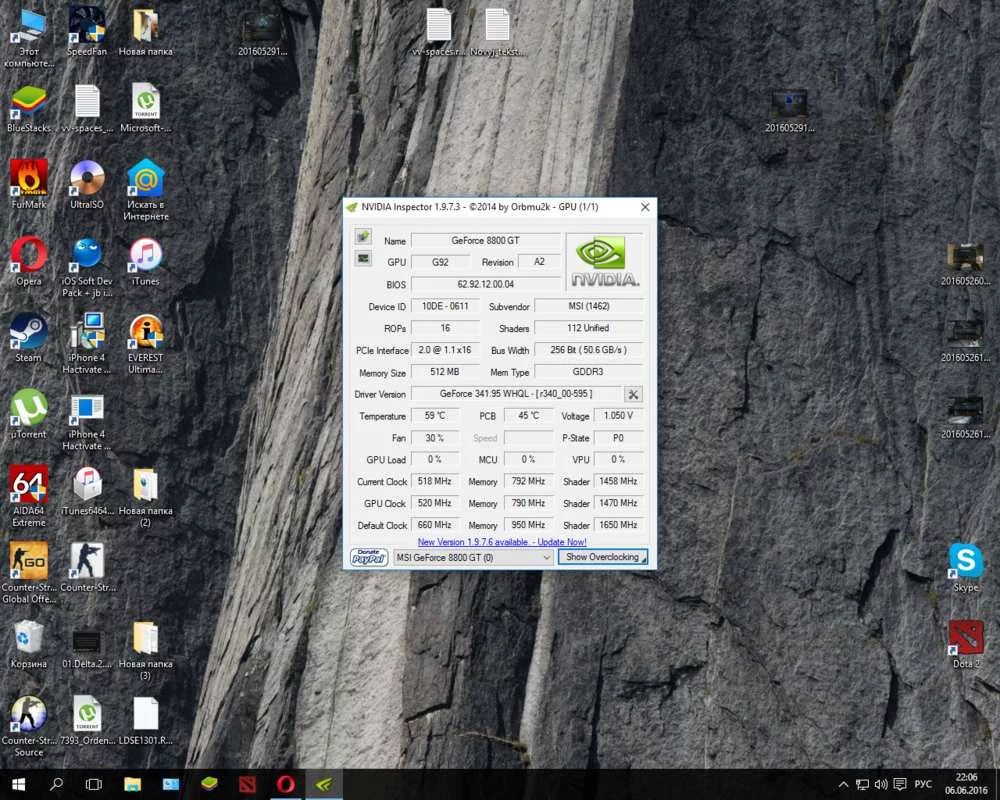
Task: Open the sensor monitoring icon below it
Action: (363, 258)
